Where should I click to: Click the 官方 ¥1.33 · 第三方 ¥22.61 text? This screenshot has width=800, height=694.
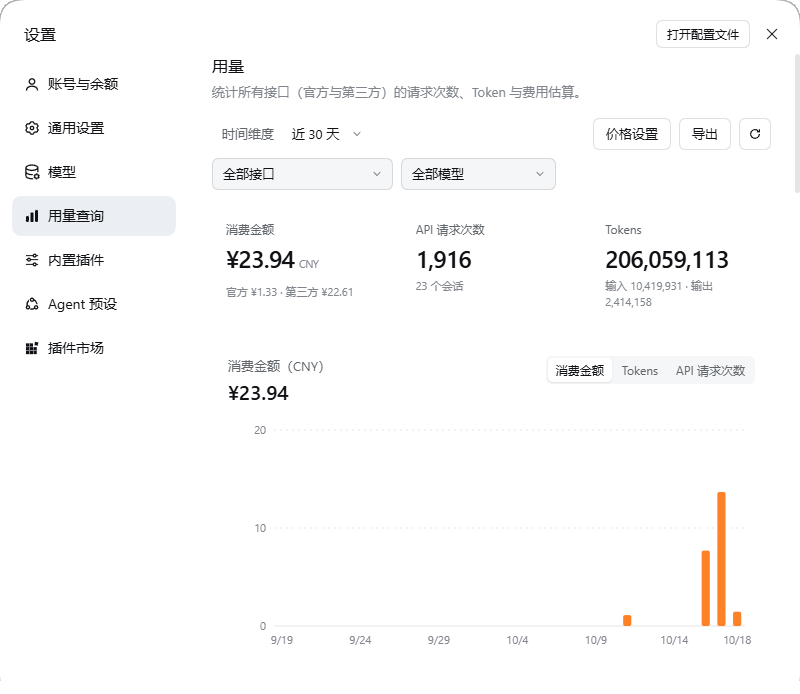point(289,292)
